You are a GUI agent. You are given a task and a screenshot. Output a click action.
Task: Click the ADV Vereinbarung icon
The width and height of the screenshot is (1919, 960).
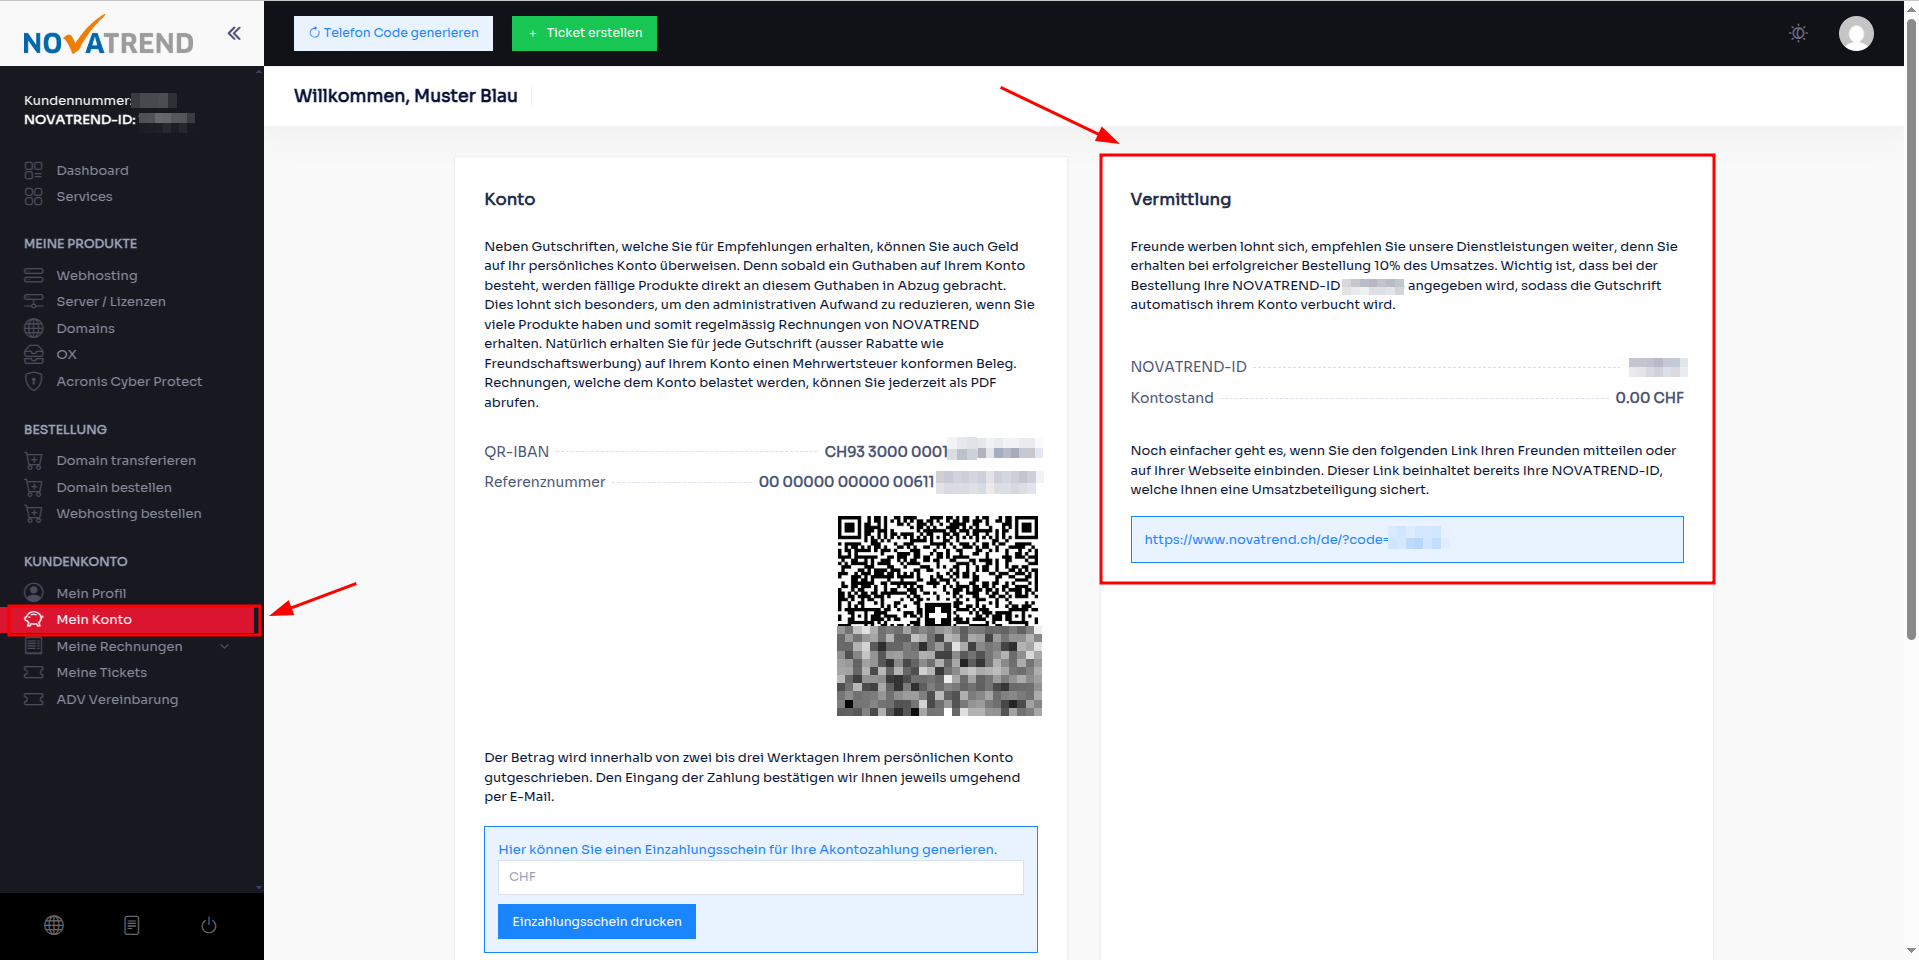34,699
